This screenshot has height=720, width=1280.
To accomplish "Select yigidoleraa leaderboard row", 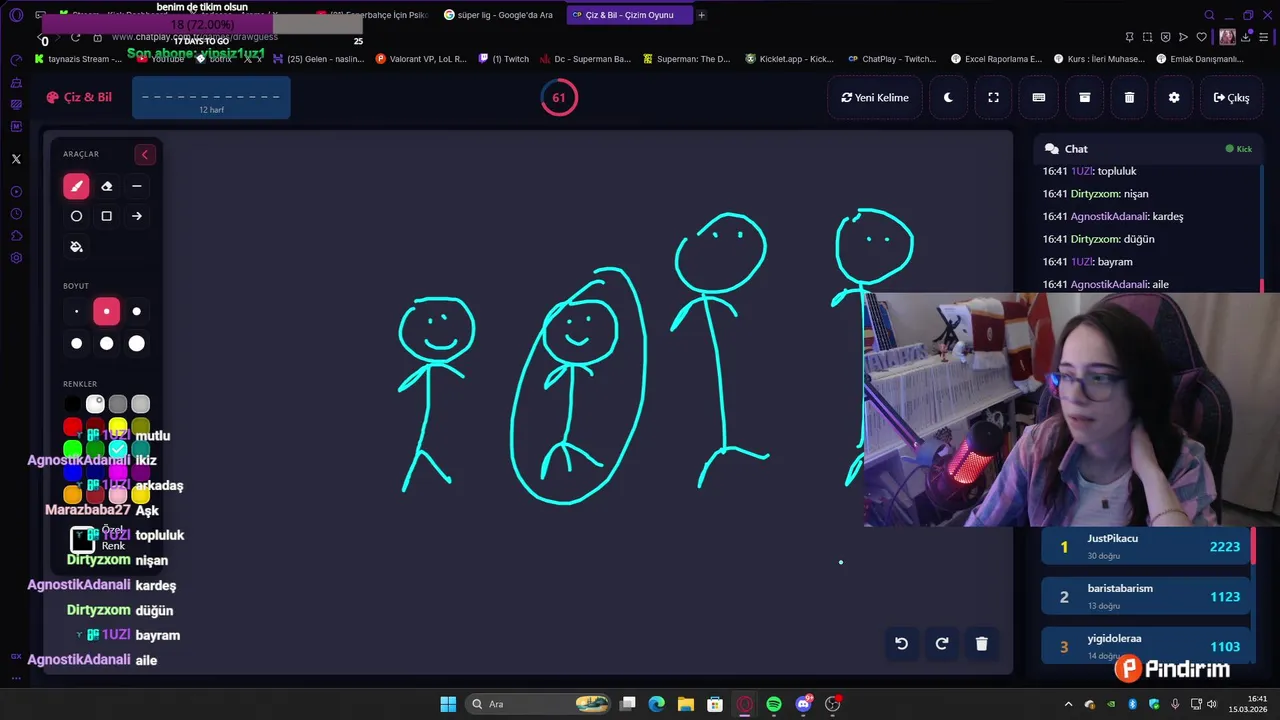I will pos(1146,646).
